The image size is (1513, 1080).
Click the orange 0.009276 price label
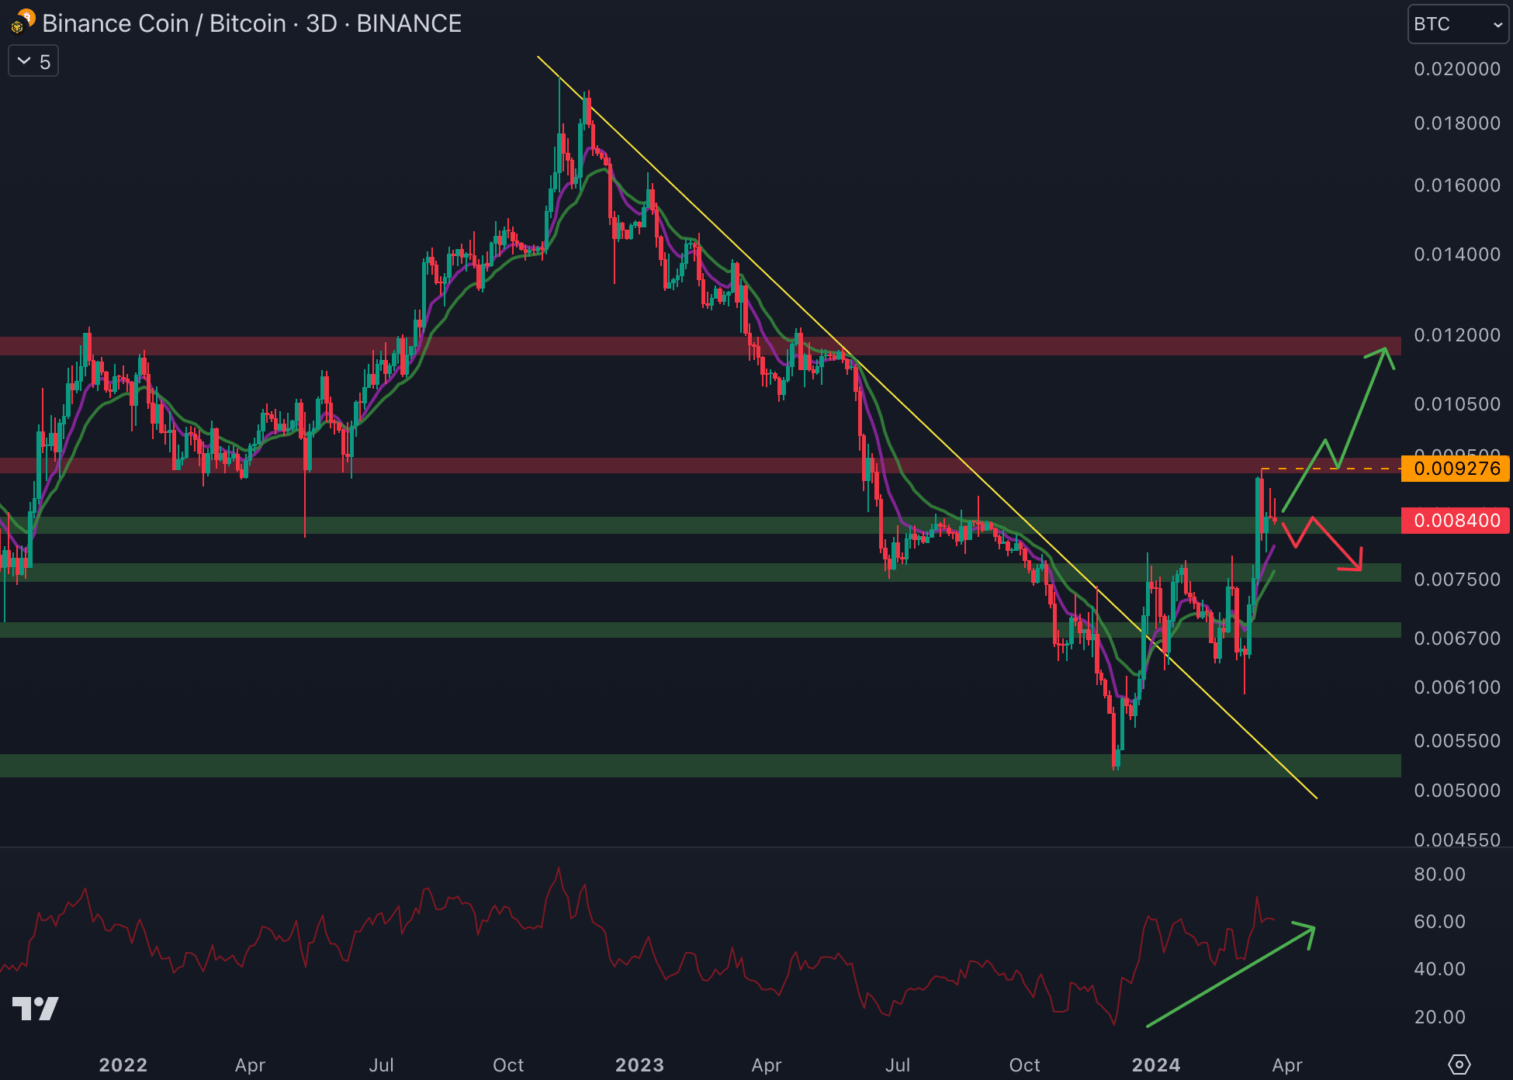point(1455,468)
